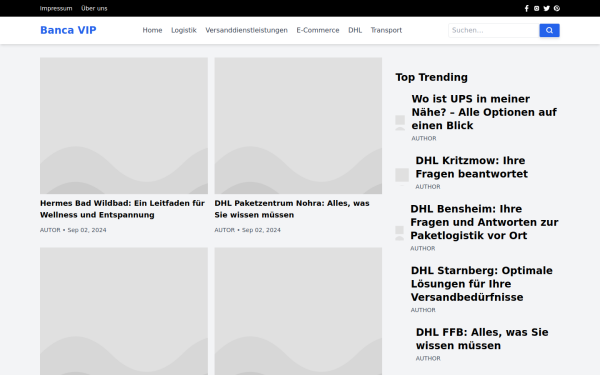This screenshot has height=375, width=600.
Task: Open the Logistik menu item
Action: point(184,30)
